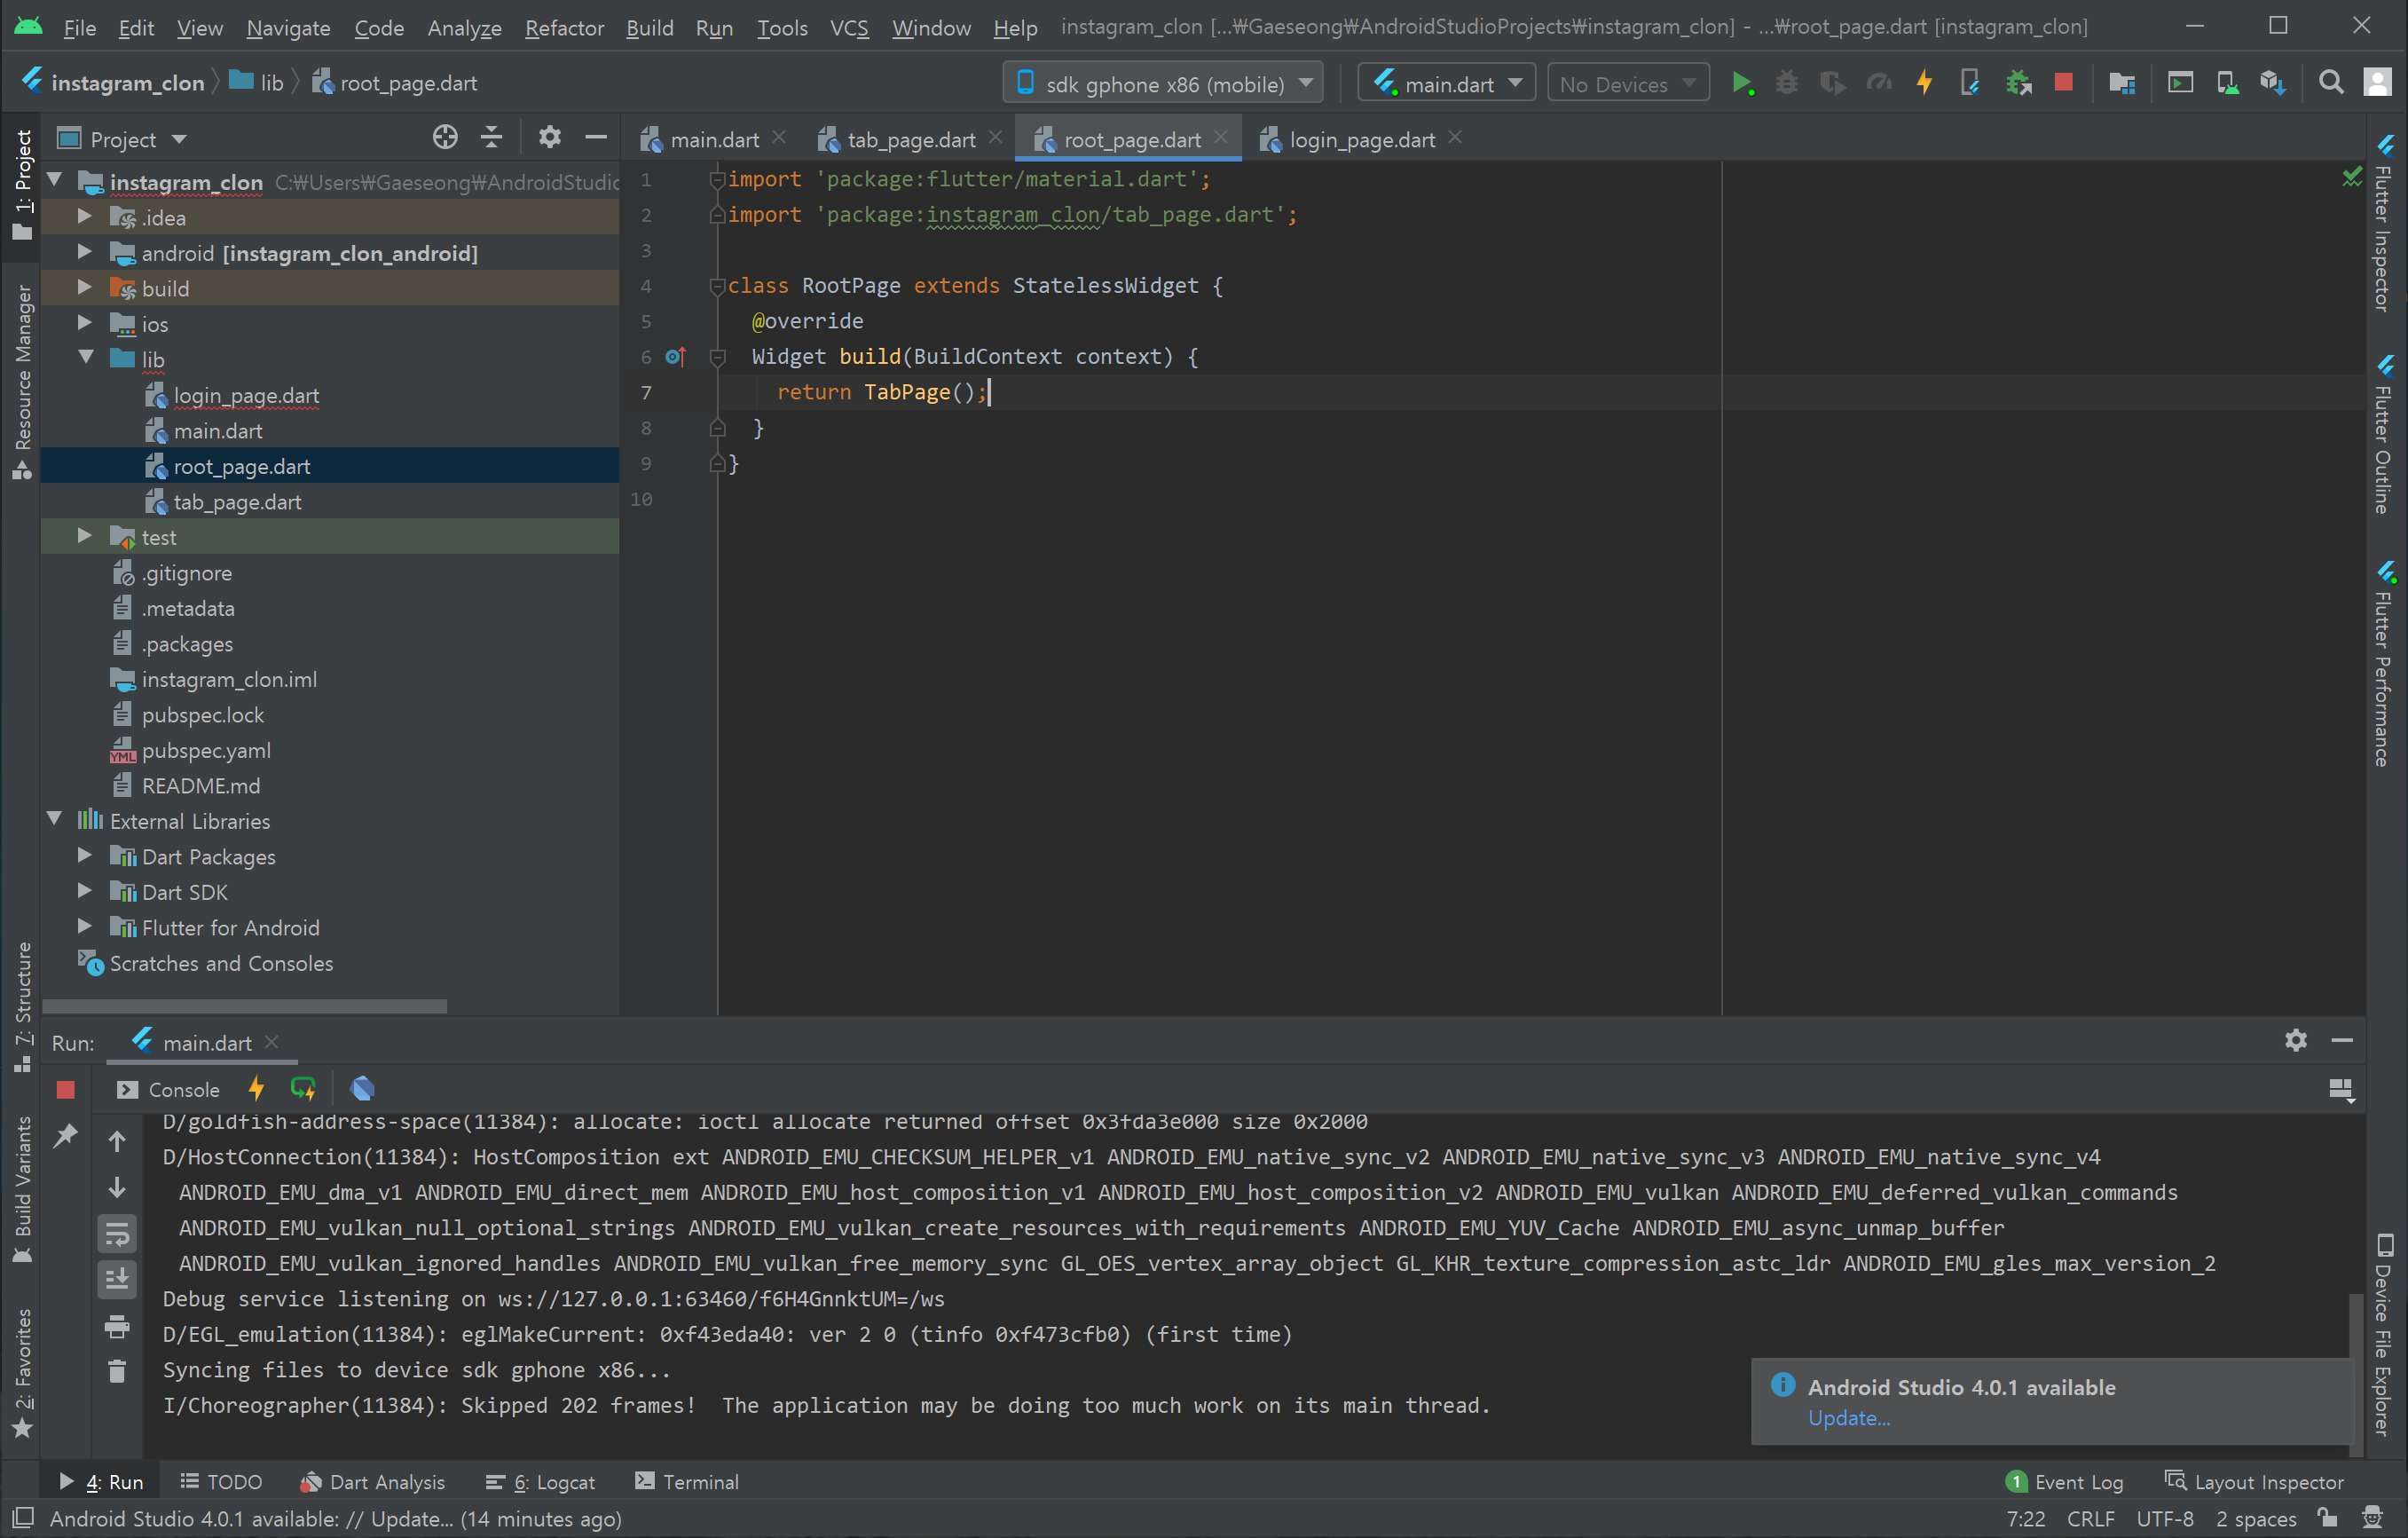
Task: Move up the stack trace arrow
Action: pos(117,1141)
